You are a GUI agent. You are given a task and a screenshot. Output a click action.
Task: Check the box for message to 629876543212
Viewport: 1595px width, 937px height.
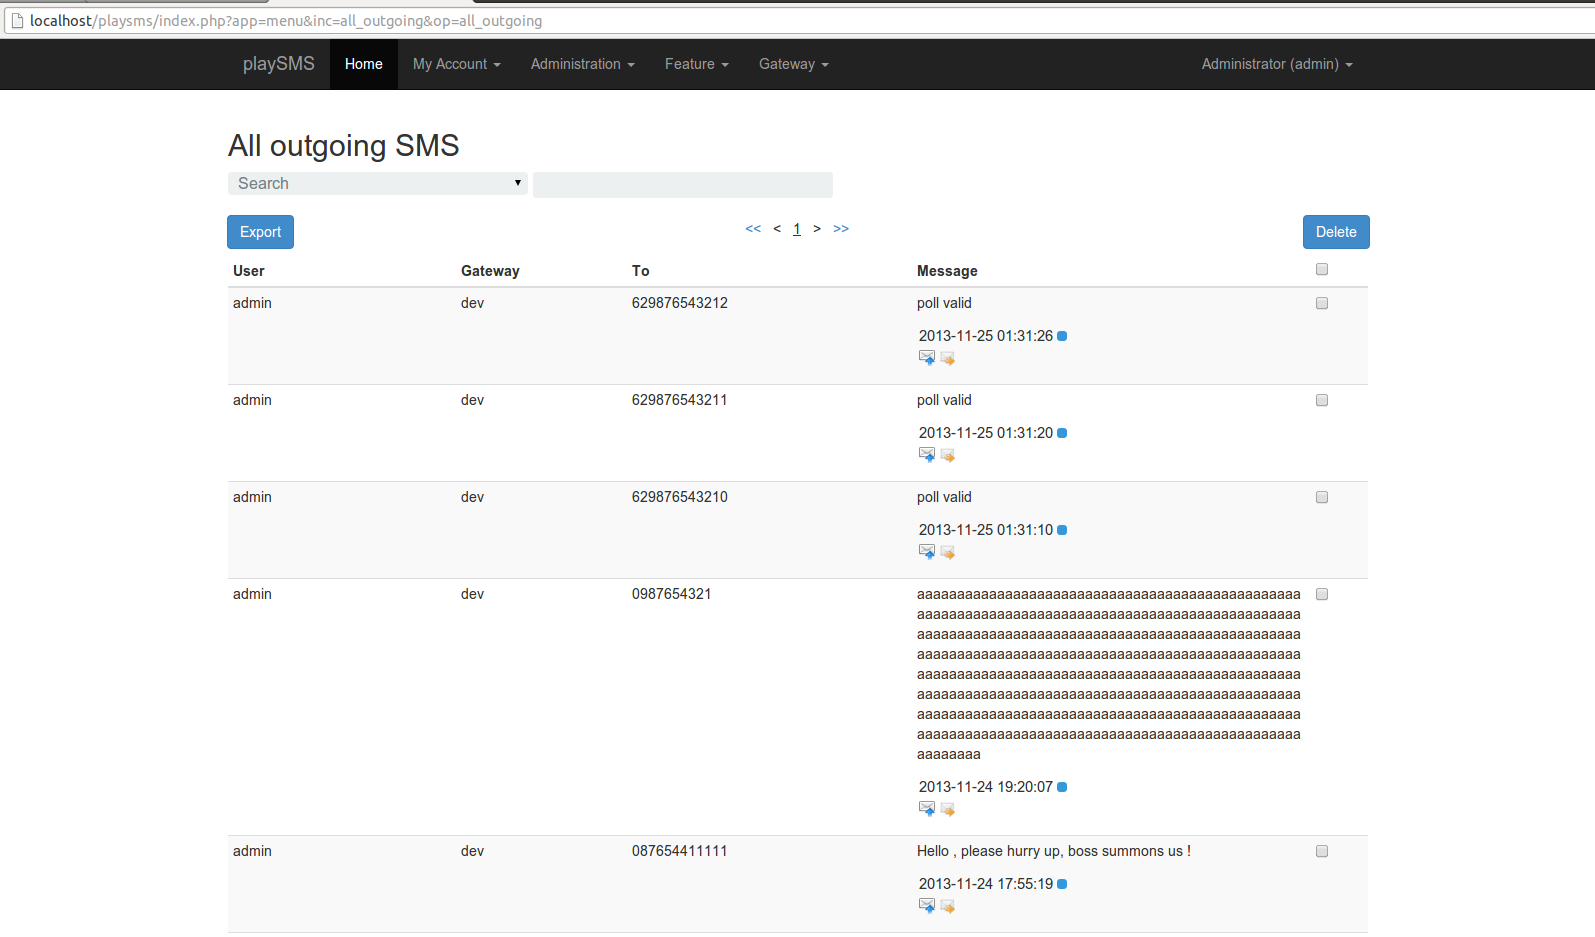(x=1322, y=303)
